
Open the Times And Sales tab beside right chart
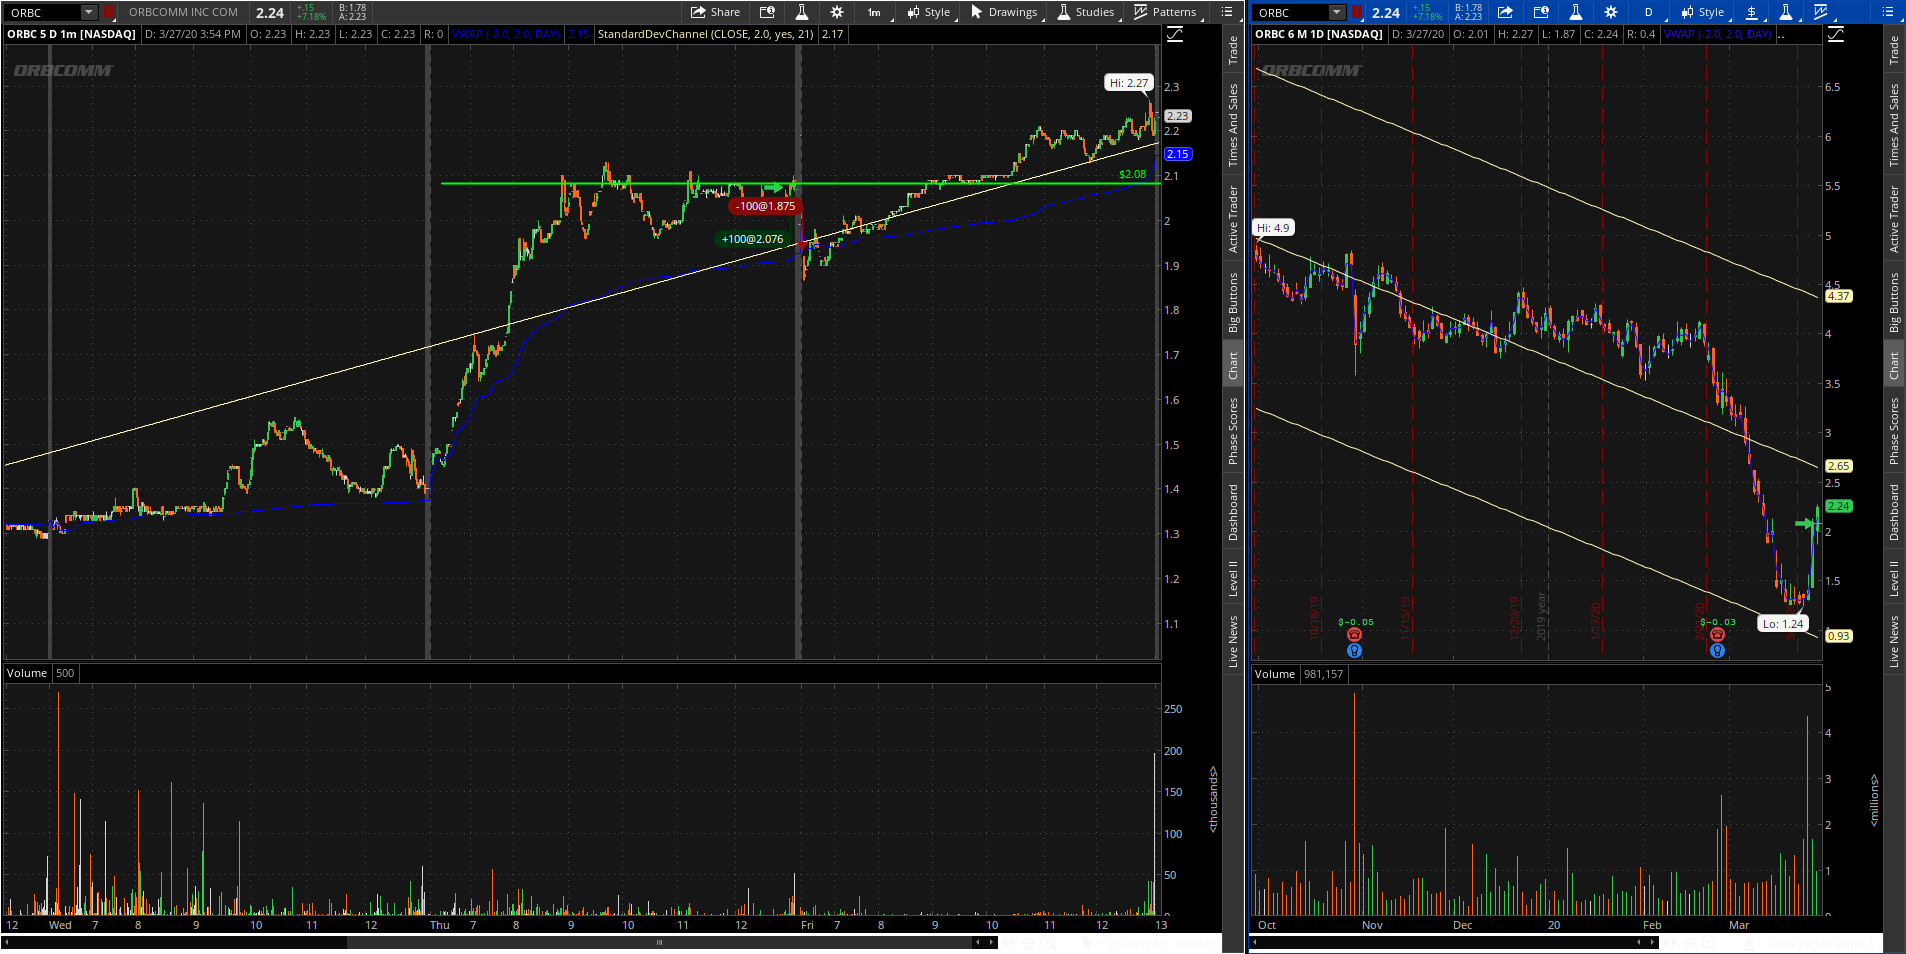(1894, 125)
